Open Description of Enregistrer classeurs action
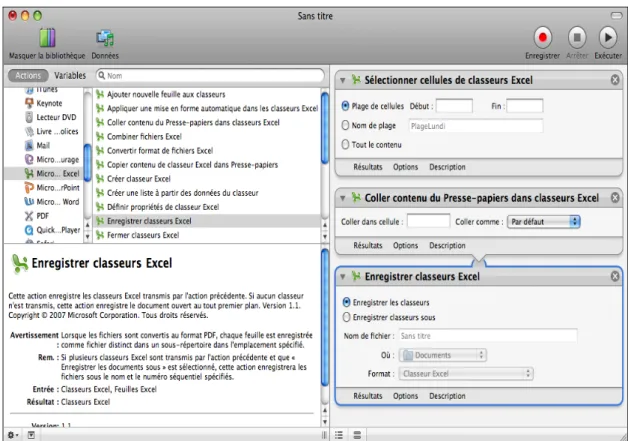The image size is (628, 441). (447, 396)
